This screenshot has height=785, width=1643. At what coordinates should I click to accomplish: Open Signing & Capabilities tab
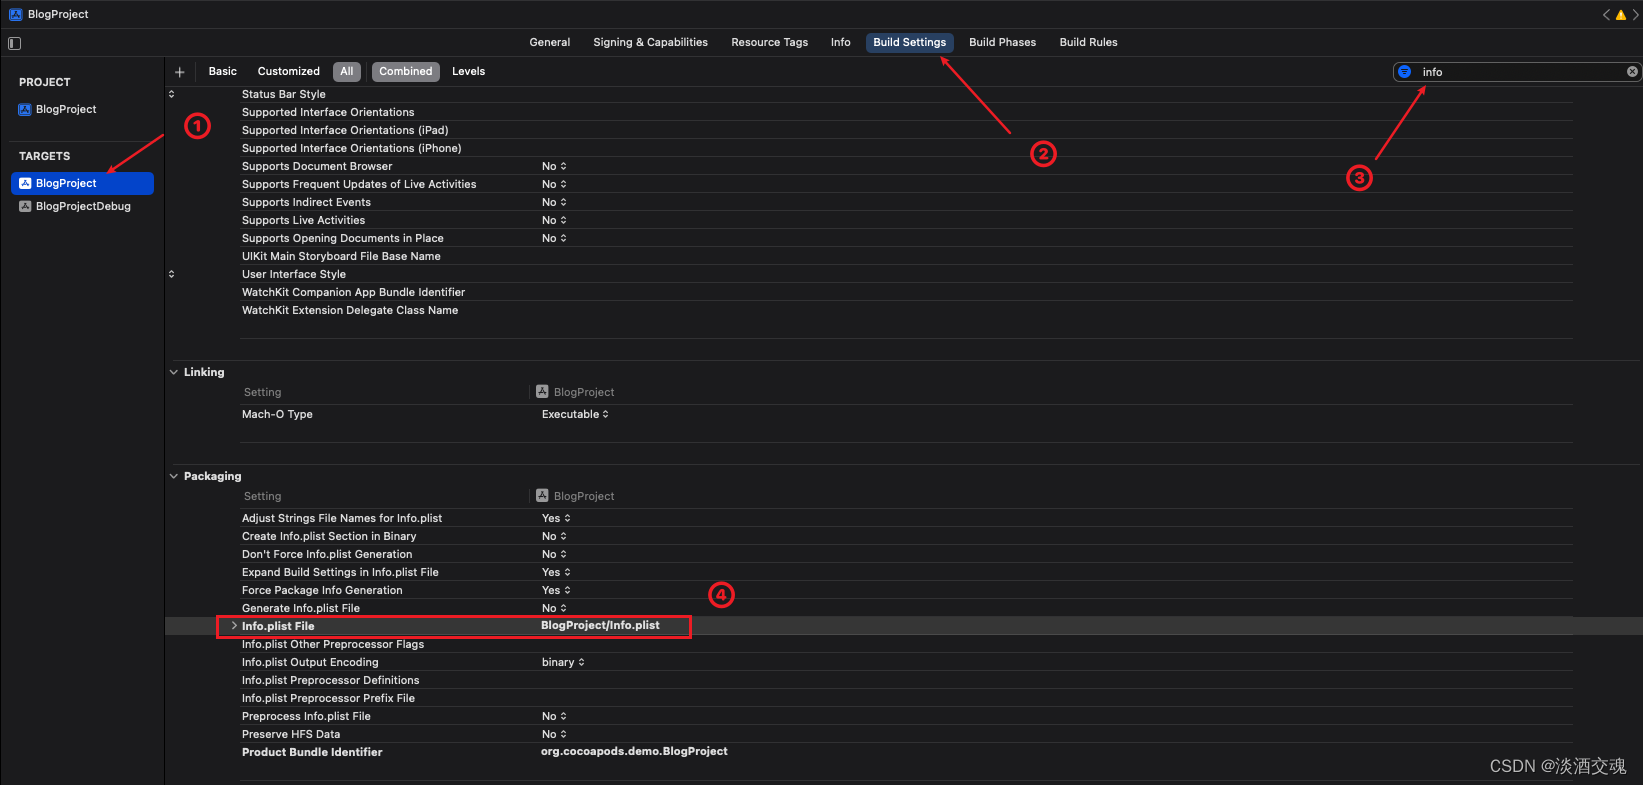click(650, 42)
